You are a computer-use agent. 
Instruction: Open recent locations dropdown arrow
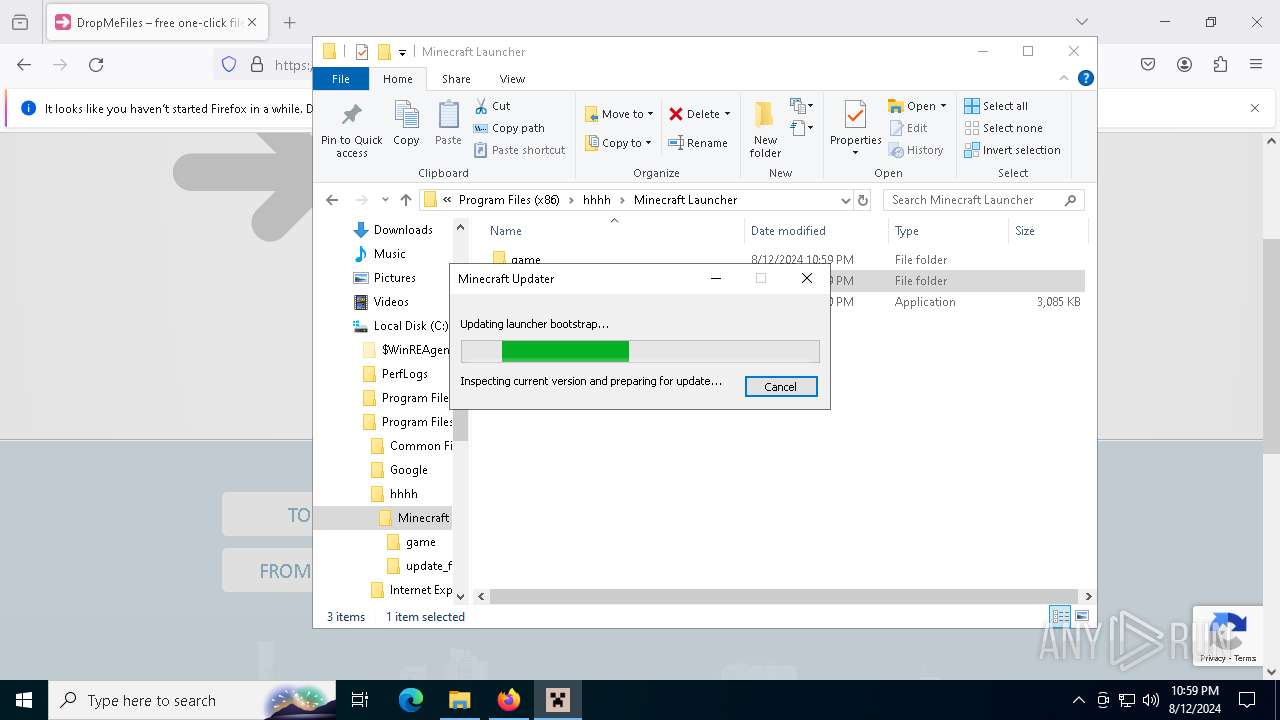point(385,200)
